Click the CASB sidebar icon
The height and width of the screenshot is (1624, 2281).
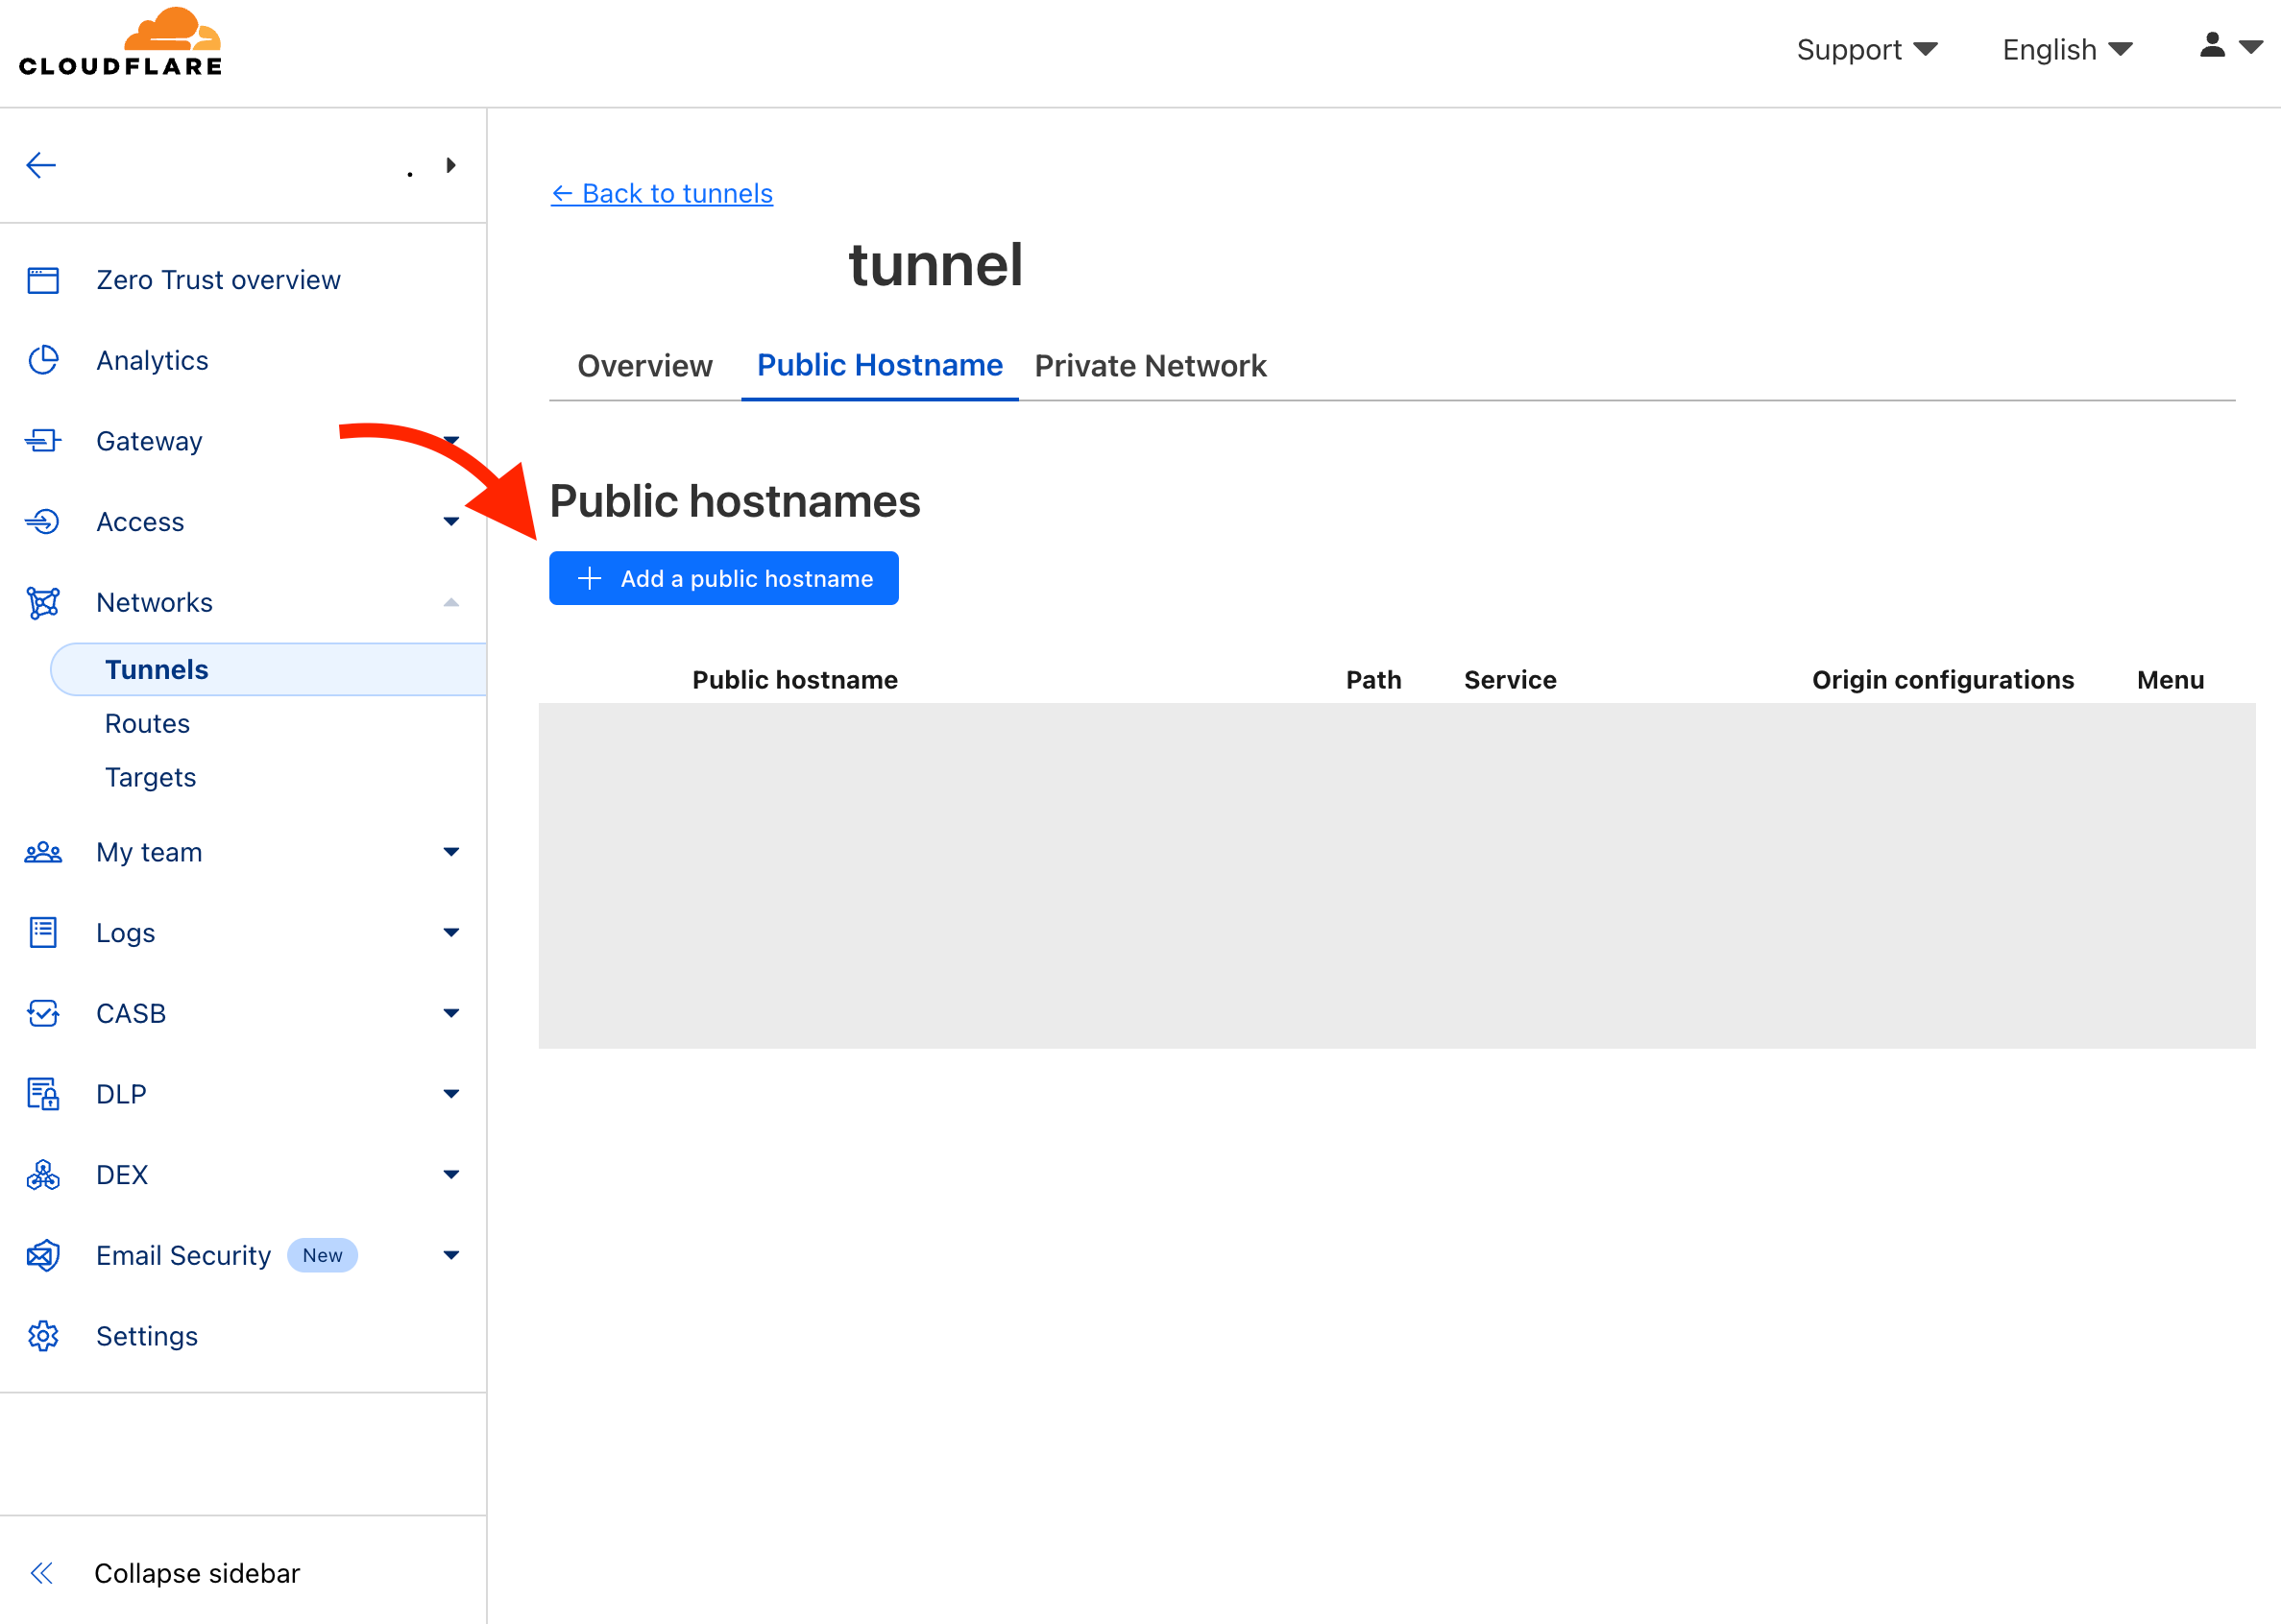coord(43,1013)
